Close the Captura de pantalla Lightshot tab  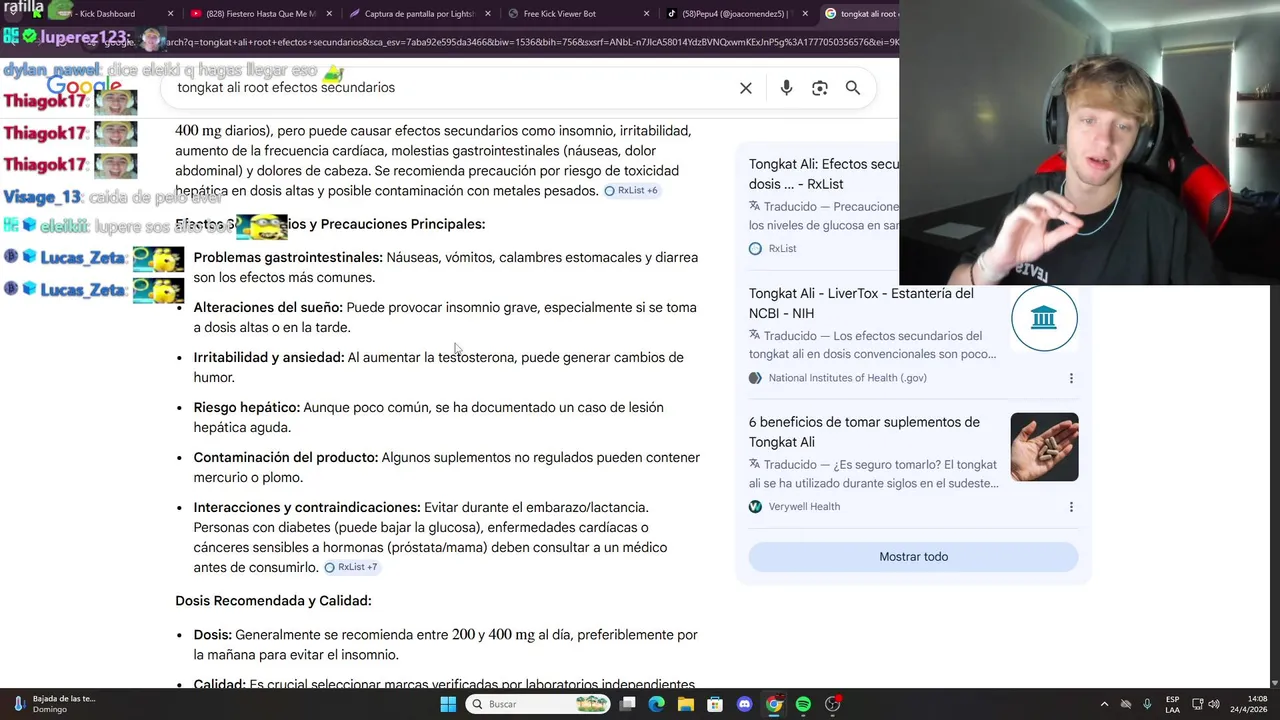point(487,14)
